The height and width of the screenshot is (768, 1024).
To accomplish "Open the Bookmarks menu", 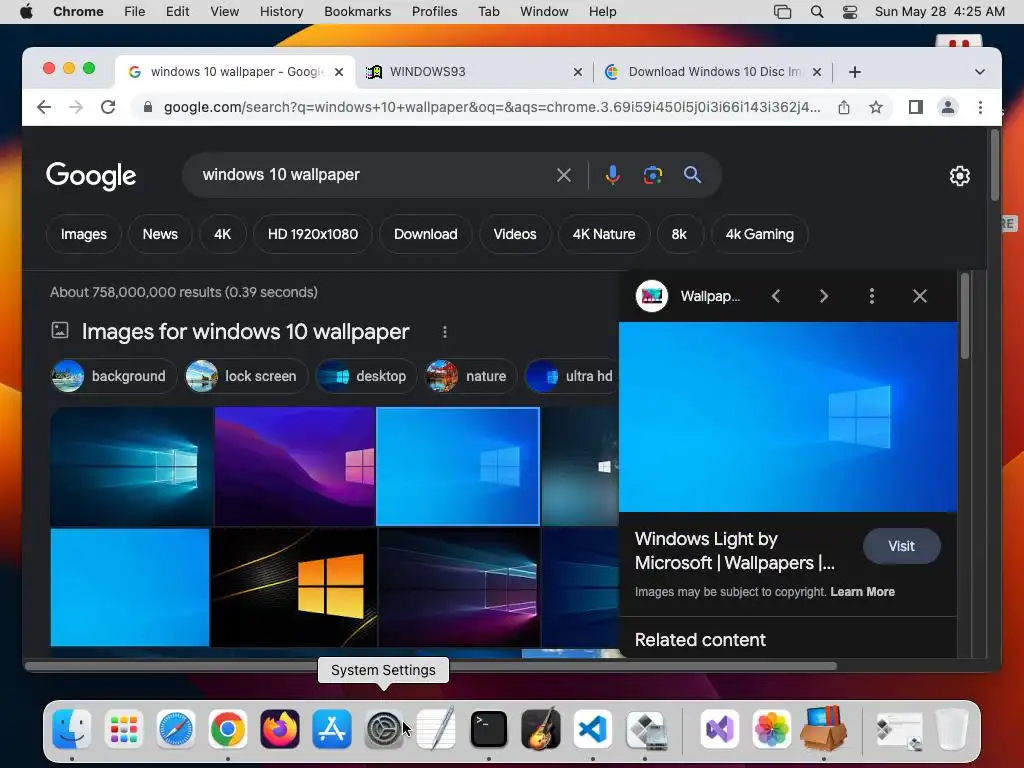I will pos(357,12).
